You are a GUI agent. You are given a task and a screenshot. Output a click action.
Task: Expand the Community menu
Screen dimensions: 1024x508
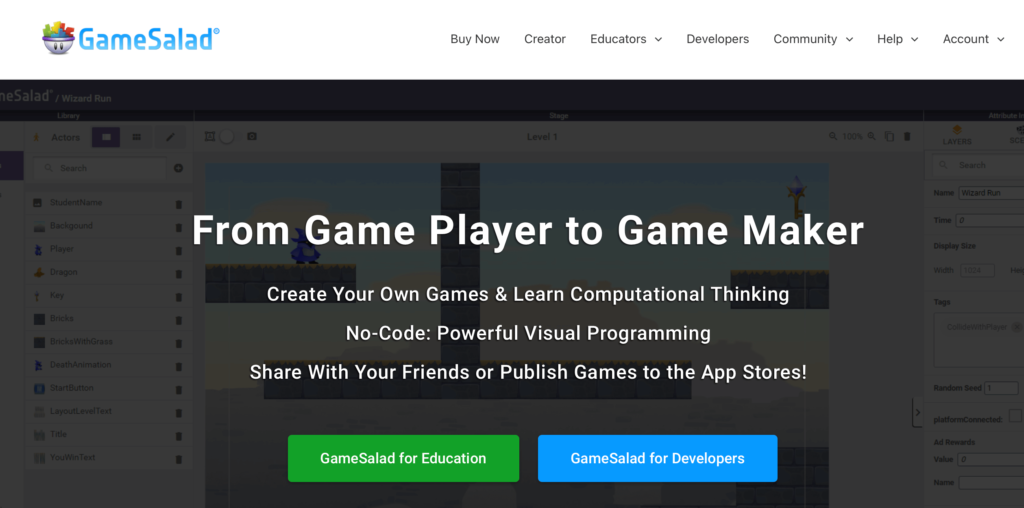click(x=812, y=39)
